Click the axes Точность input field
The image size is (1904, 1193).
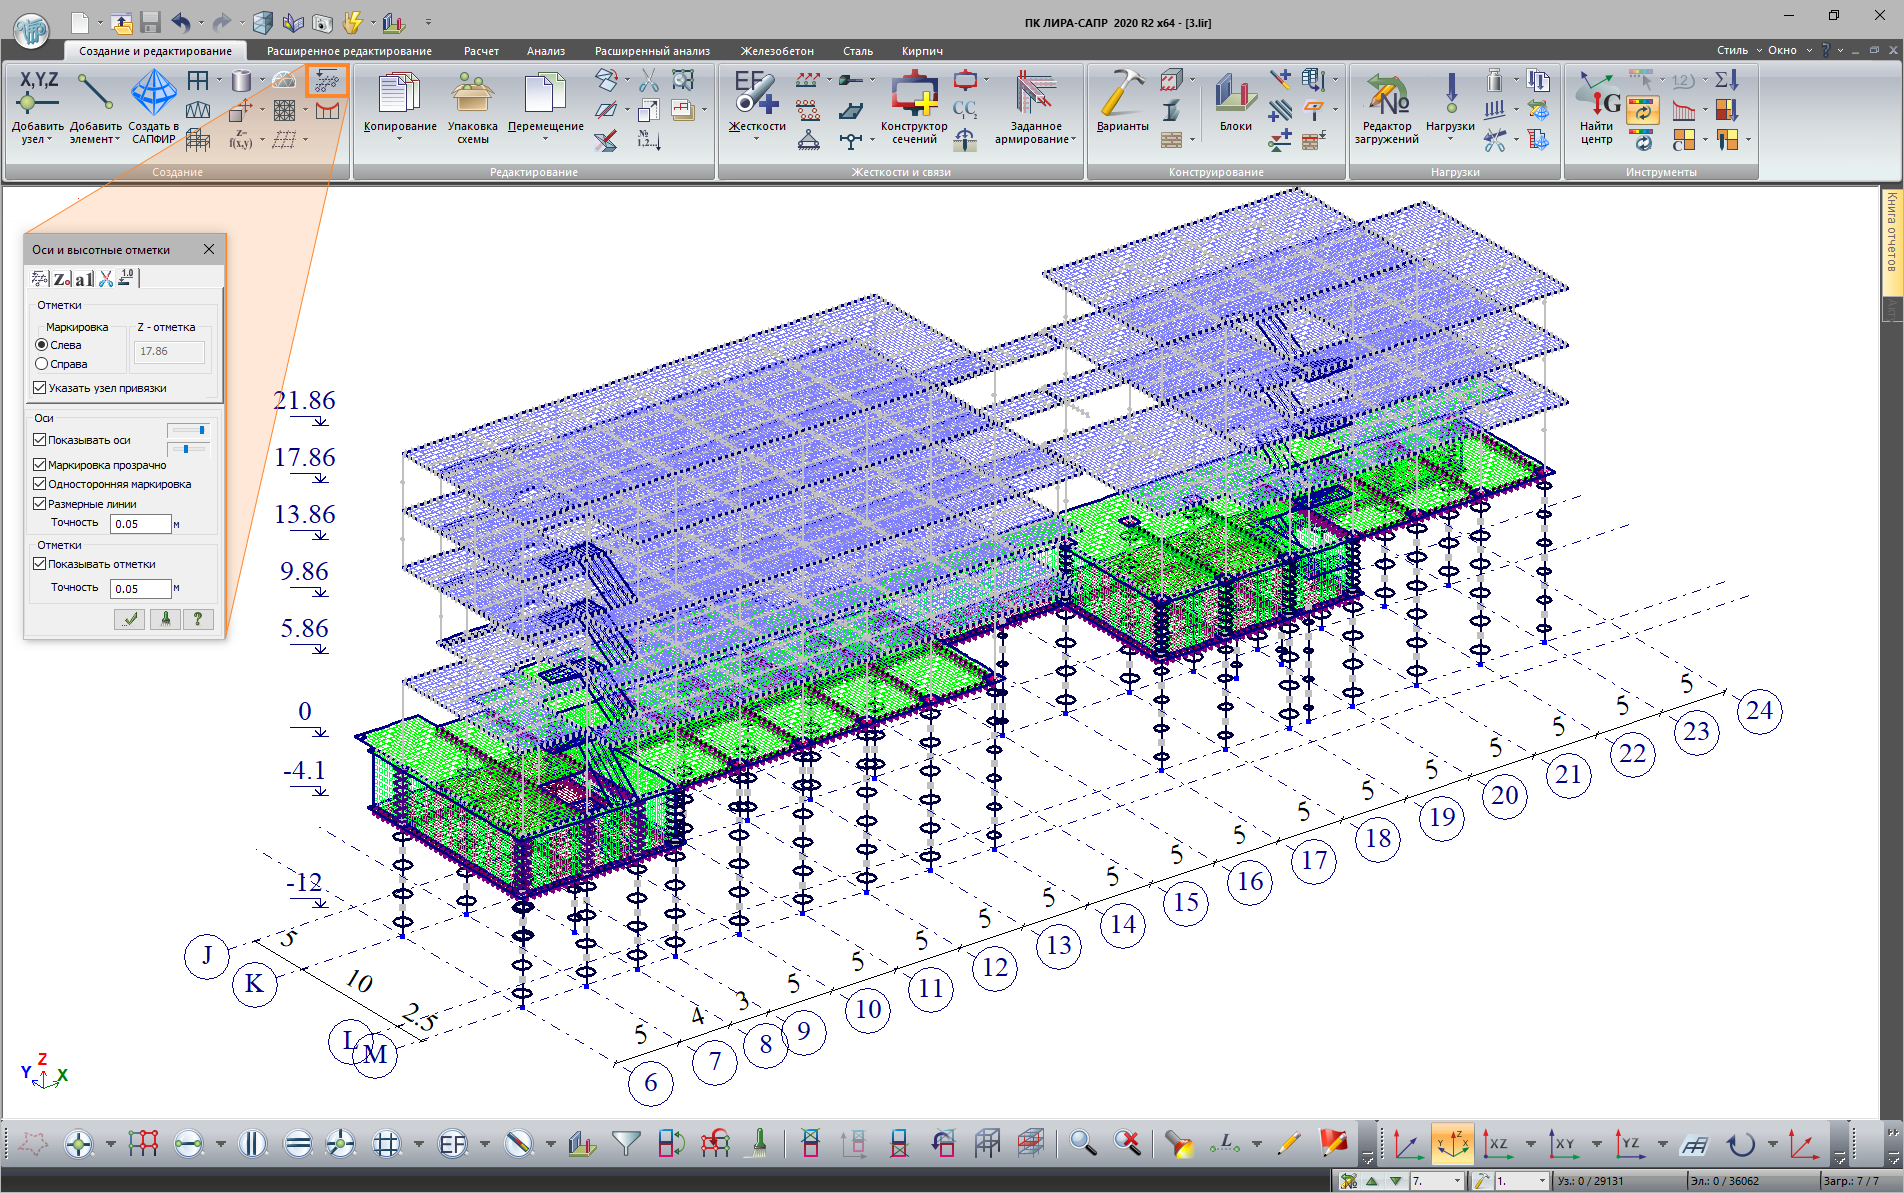[x=140, y=524]
